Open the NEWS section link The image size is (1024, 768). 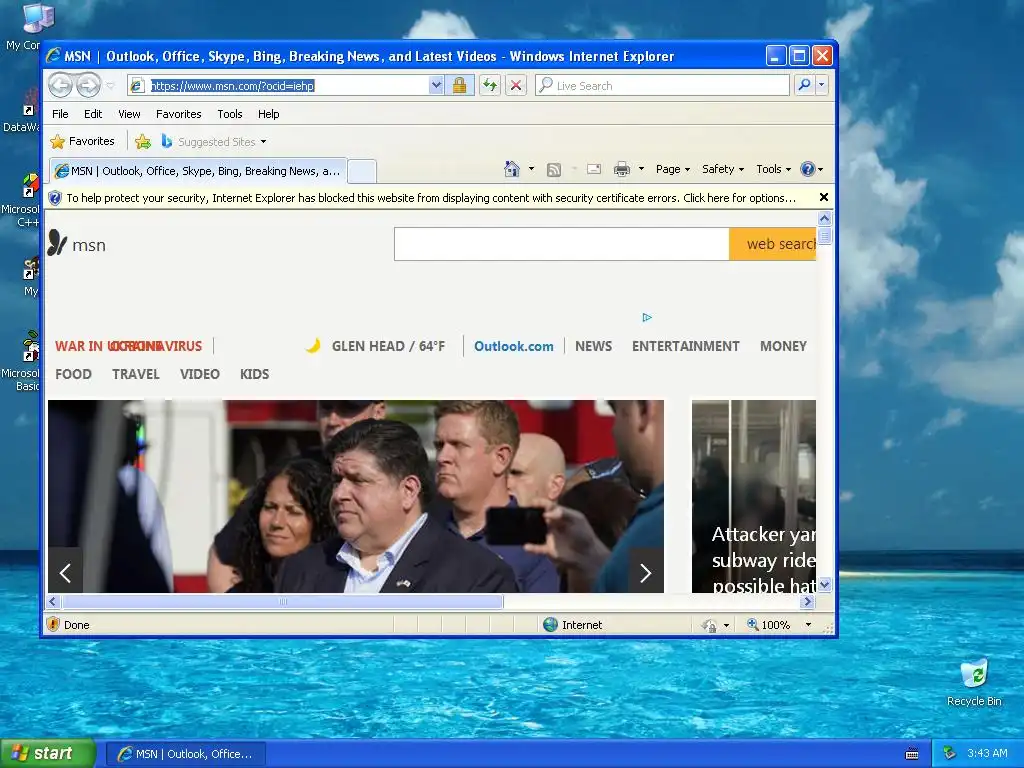point(593,346)
